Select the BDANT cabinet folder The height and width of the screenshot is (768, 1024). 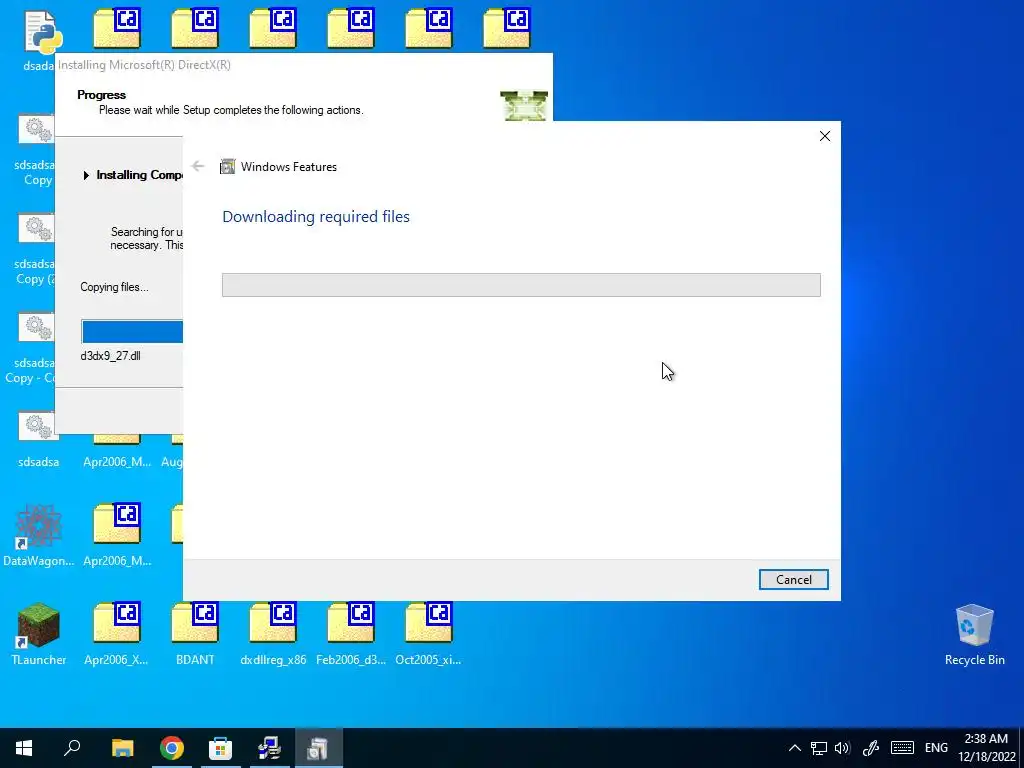(195, 633)
